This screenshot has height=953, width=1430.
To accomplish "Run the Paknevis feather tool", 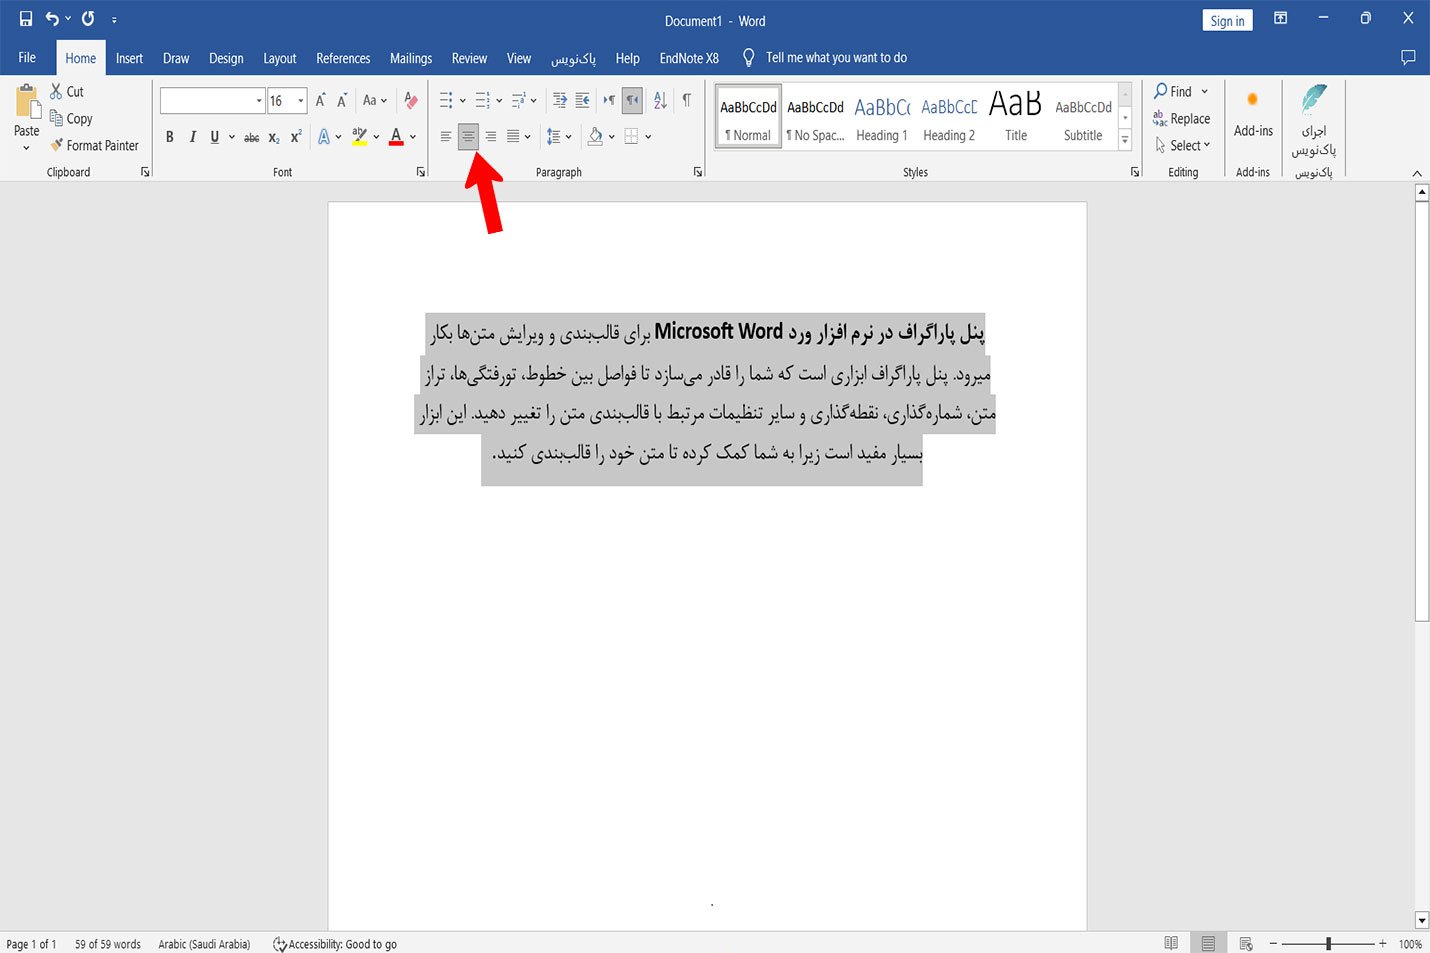I will point(1313,120).
